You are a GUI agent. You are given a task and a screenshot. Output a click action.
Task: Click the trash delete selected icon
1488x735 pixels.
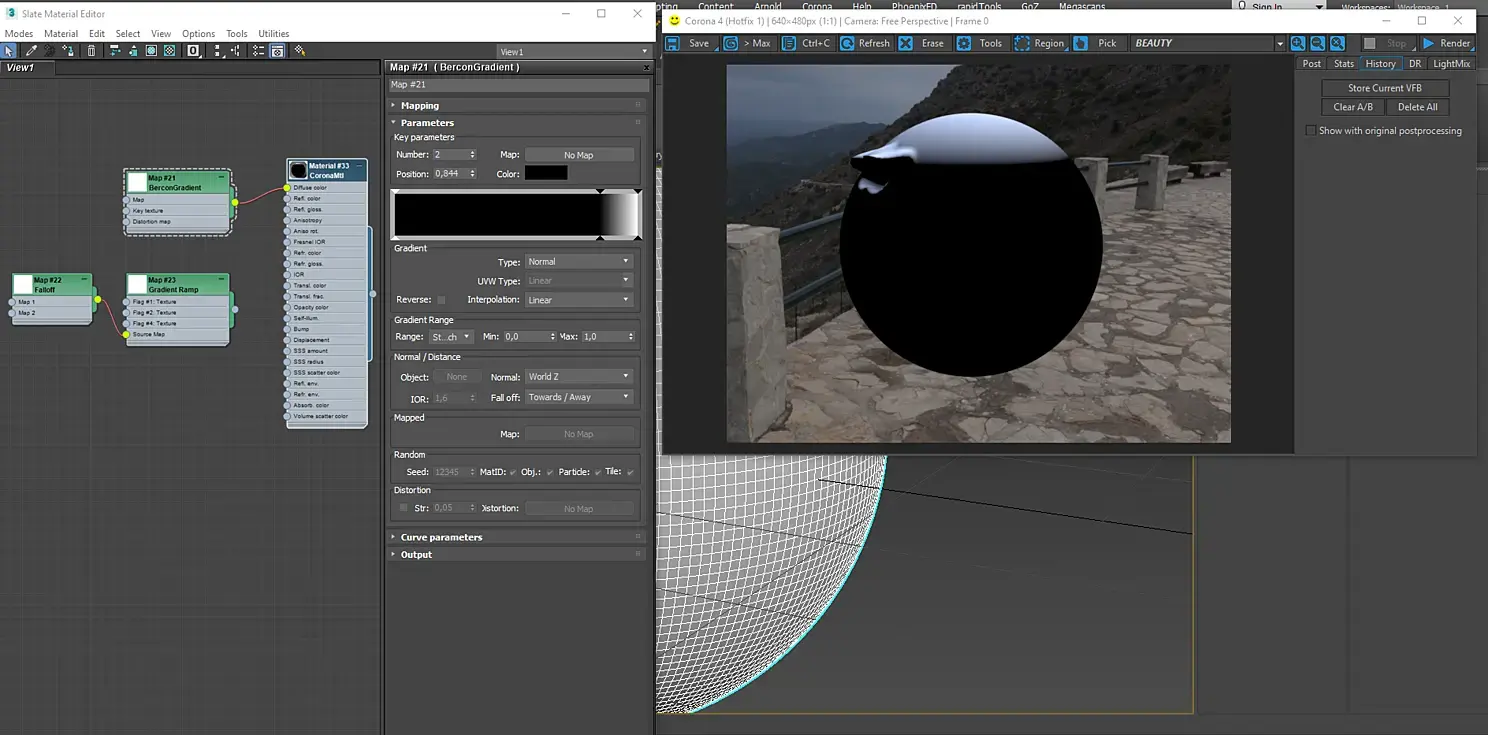[x=91, y=51]
